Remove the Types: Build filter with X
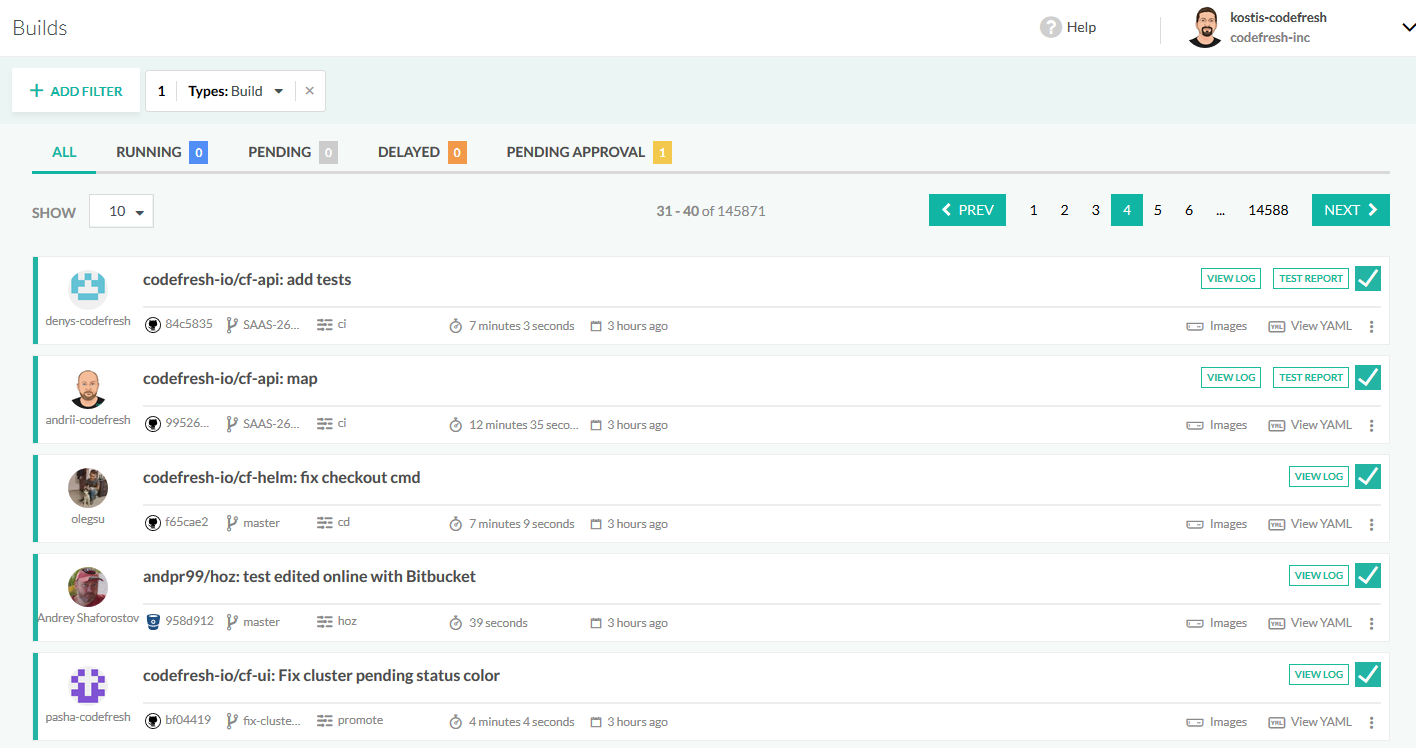Image resolution: width=1416 pixels, height=748 pixels. click(309, 91)
